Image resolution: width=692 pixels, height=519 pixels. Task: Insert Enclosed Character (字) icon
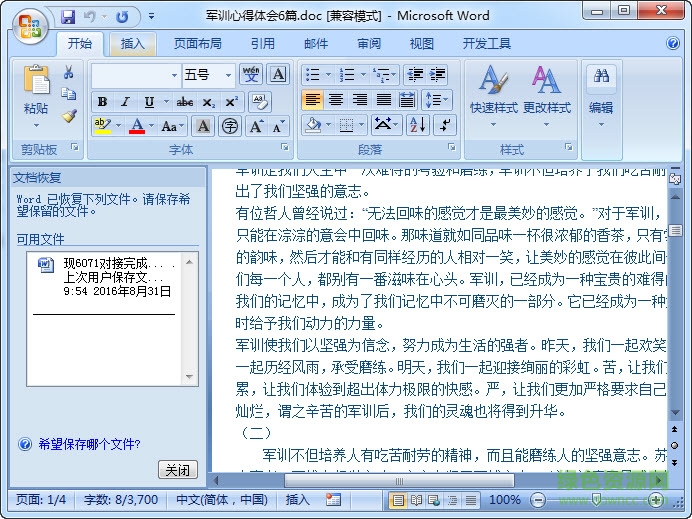click(x=229, y=127)
